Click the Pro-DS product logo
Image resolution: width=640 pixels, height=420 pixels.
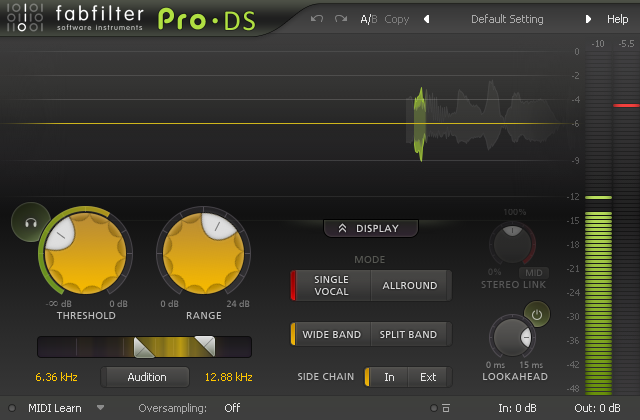point(207,19)
